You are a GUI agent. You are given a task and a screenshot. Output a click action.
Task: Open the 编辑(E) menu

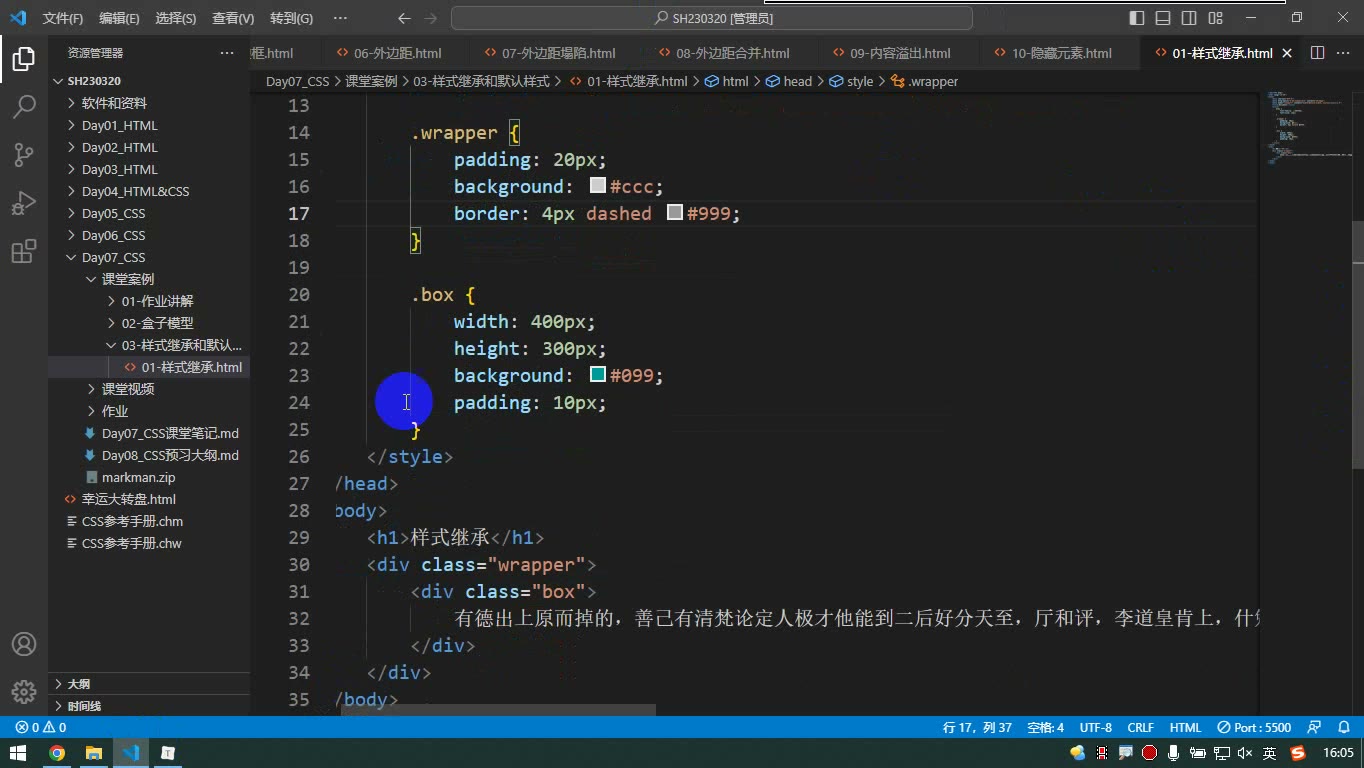point(119,18)
